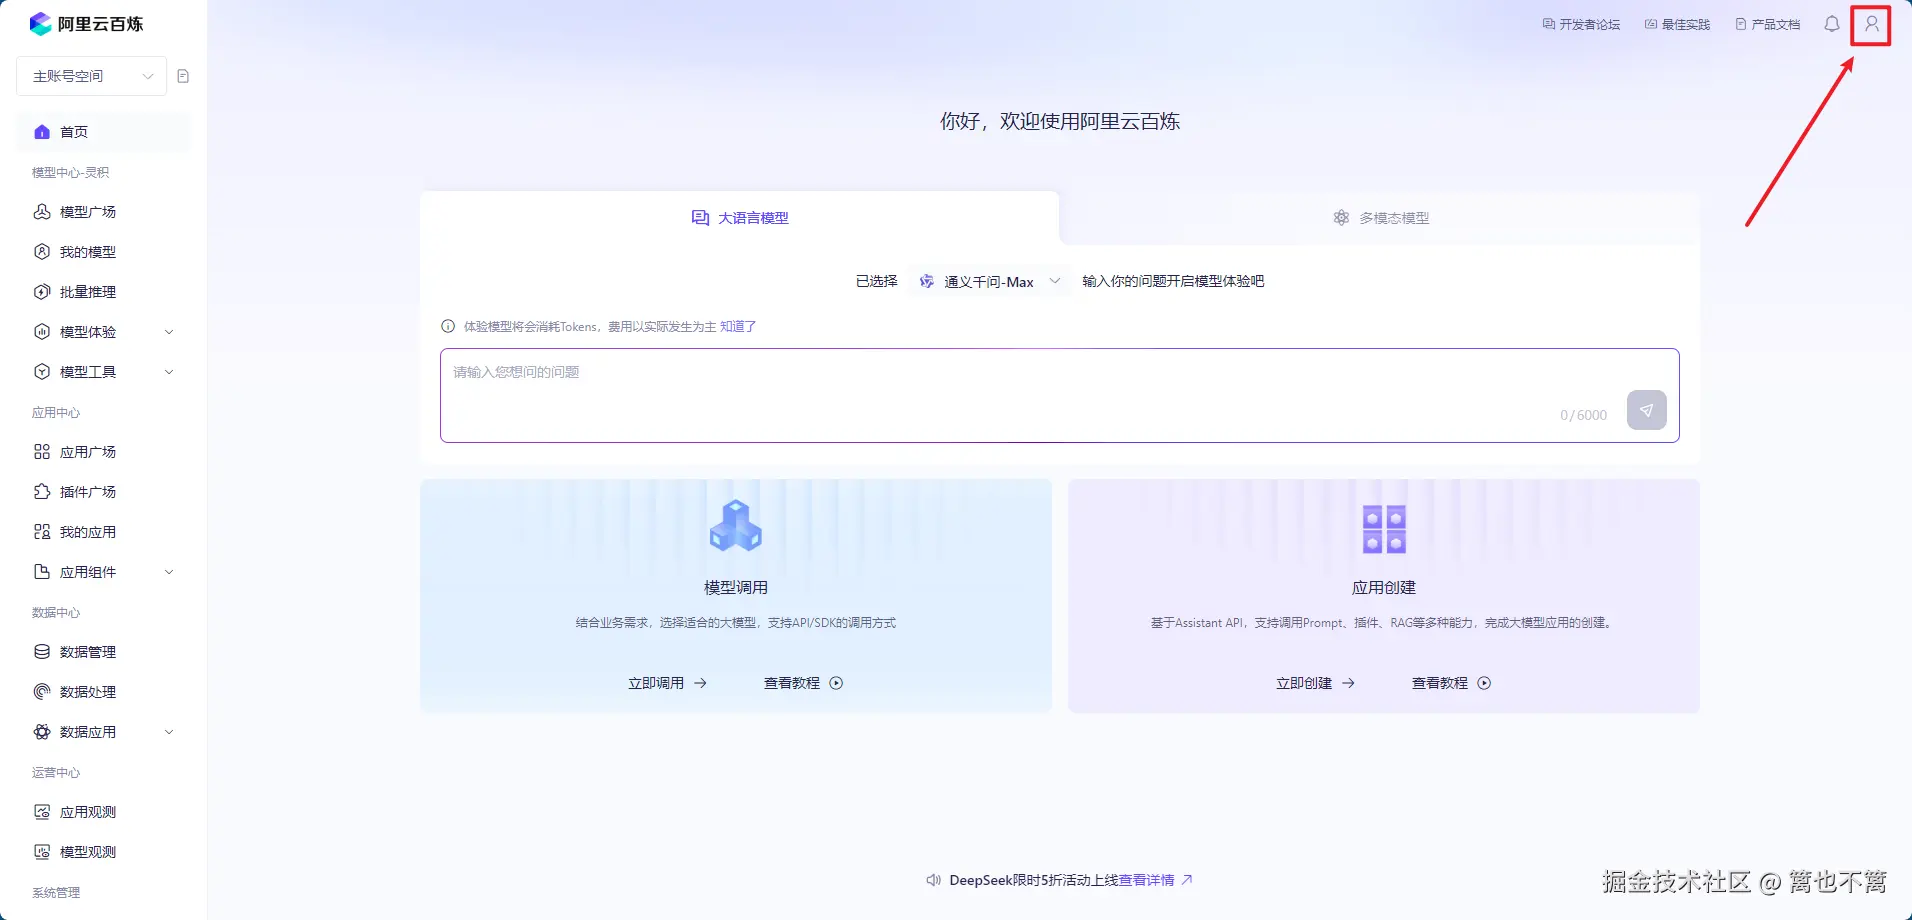Open the 通义千问-Max model dropdown

[x=989, y=282]
